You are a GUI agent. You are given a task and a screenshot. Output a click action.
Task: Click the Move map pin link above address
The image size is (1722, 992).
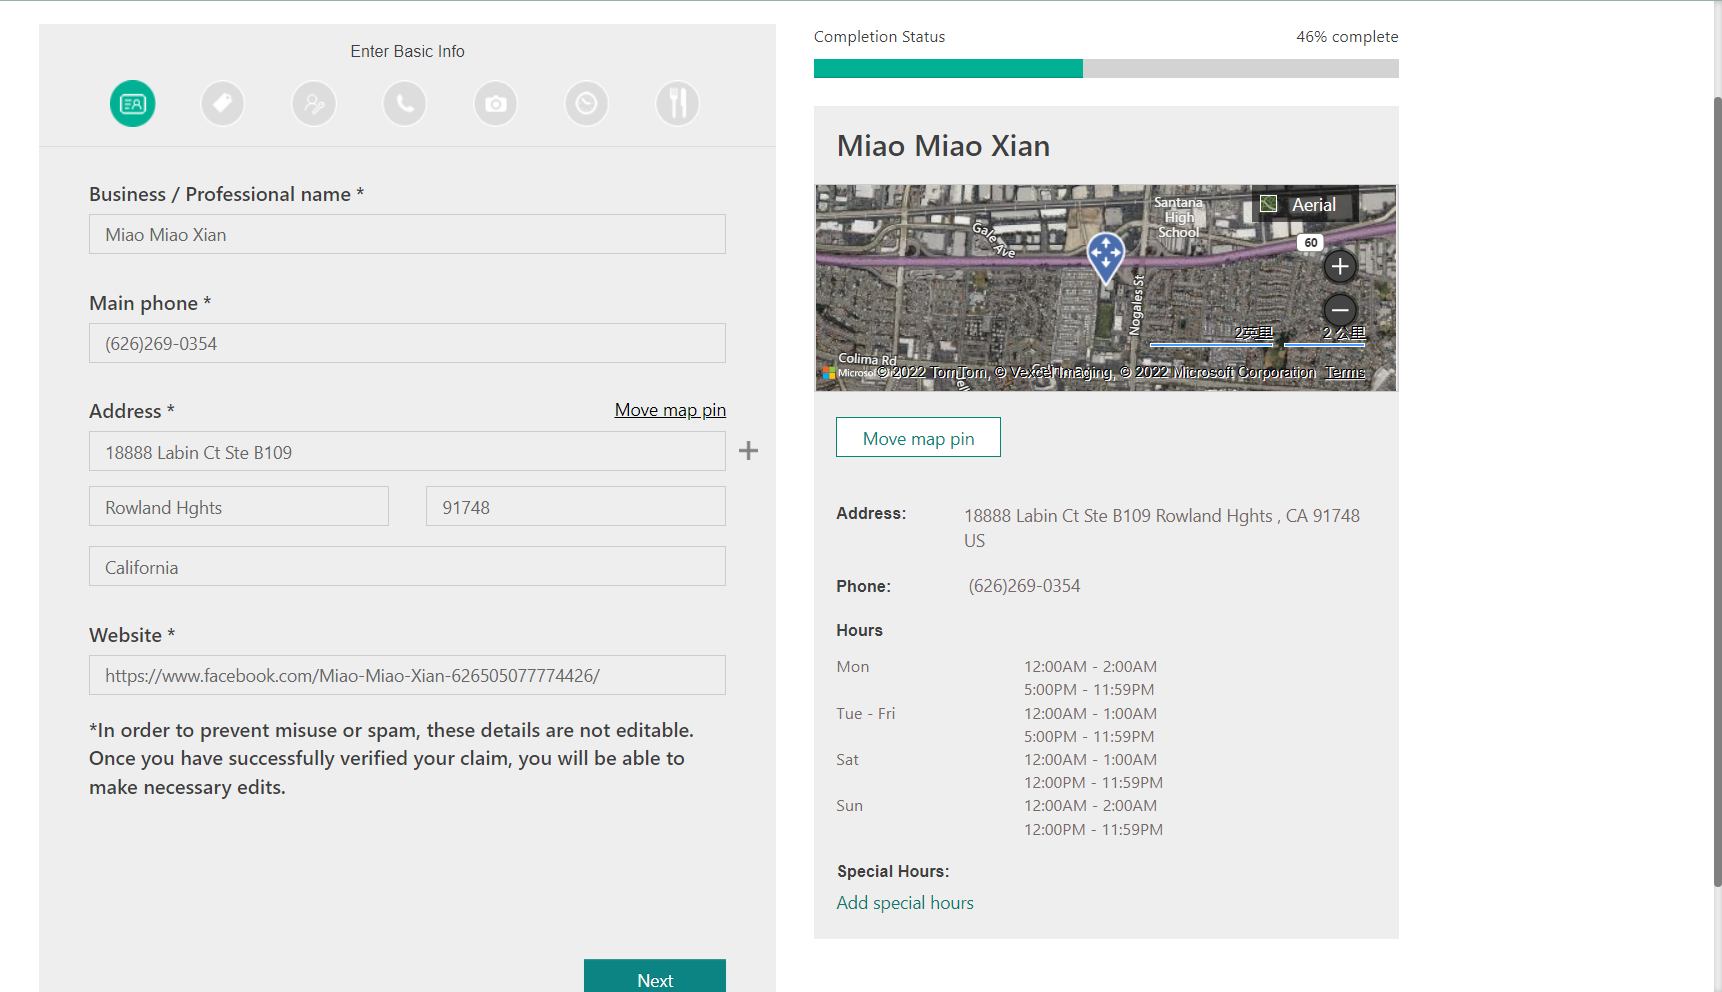670,410
